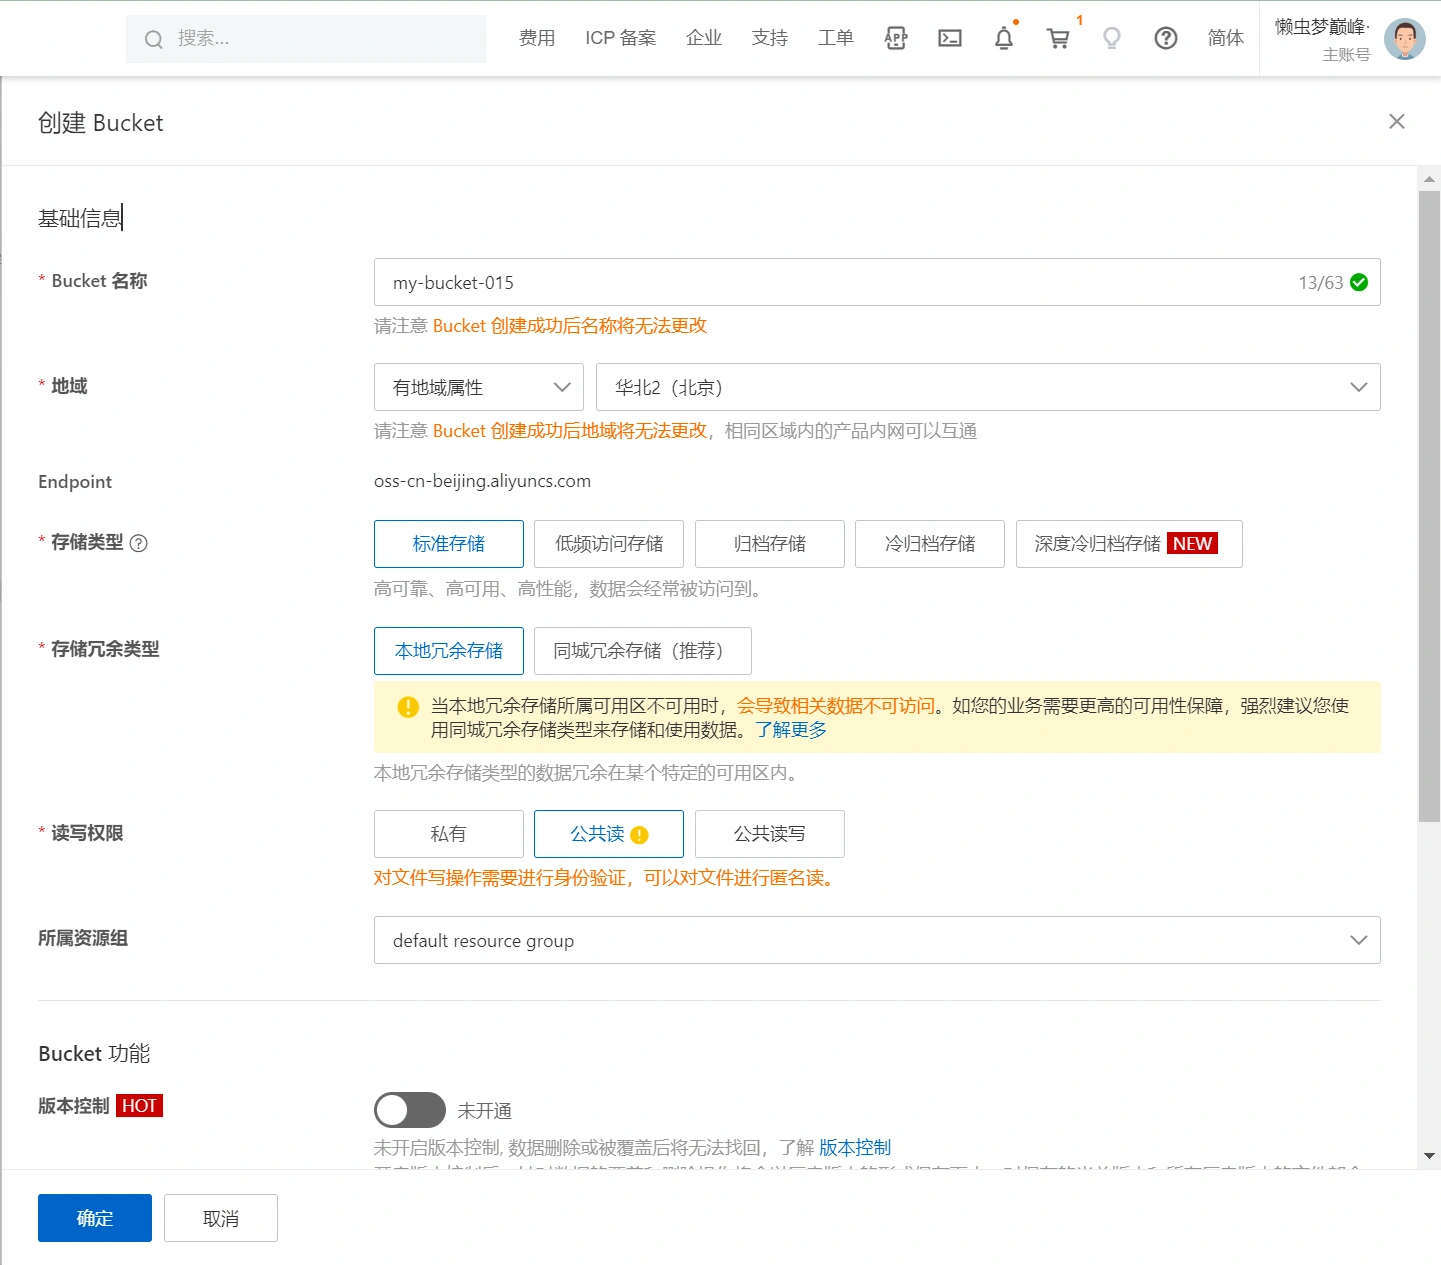Expand the 有地域属性 dropdown

pyautogui.click(x=479, y=387)
